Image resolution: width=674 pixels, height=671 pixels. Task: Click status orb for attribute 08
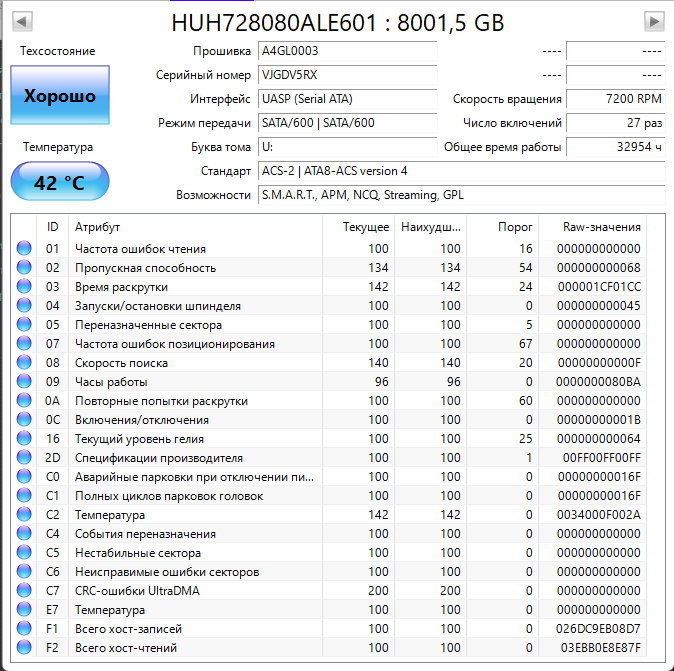pos(24,362)
